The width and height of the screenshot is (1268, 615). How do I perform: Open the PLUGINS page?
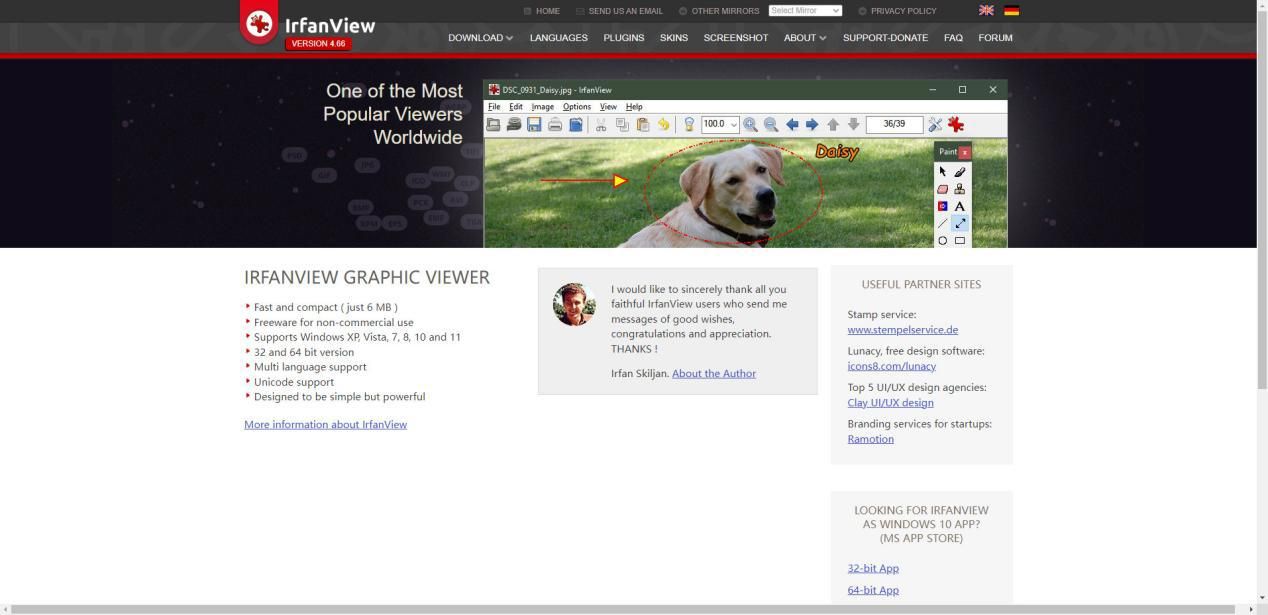pyautogui.click(x=624, y=38)
